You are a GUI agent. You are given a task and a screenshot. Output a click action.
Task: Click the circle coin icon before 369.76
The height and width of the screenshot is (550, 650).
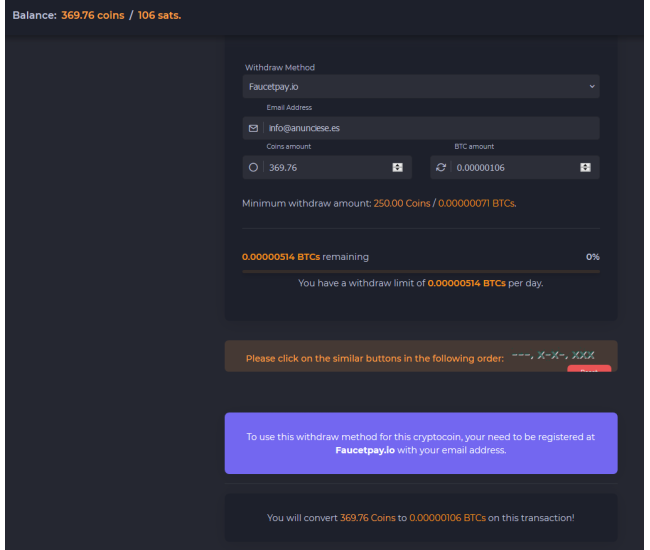(253, 167)
